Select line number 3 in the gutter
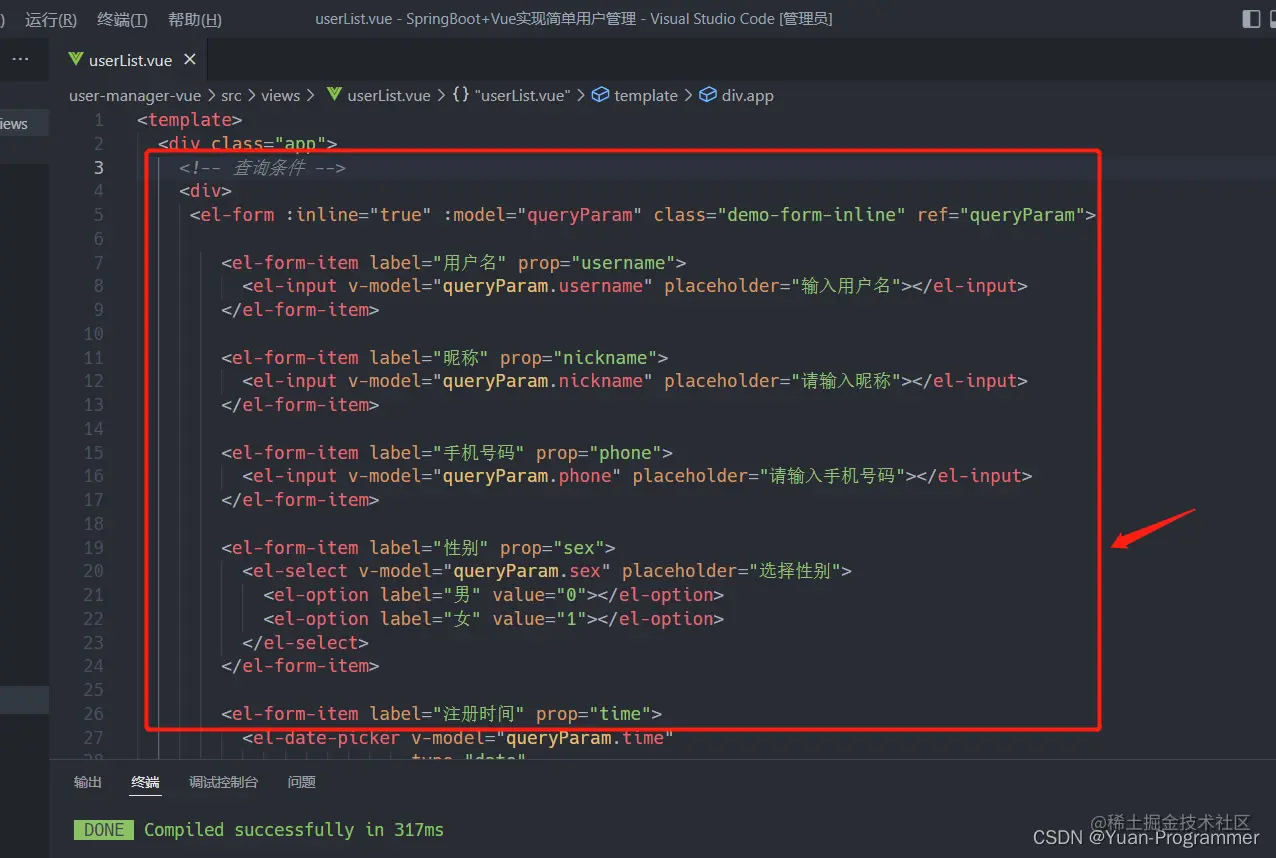This screenshot has height=858, width=1276. click(98, 167)
